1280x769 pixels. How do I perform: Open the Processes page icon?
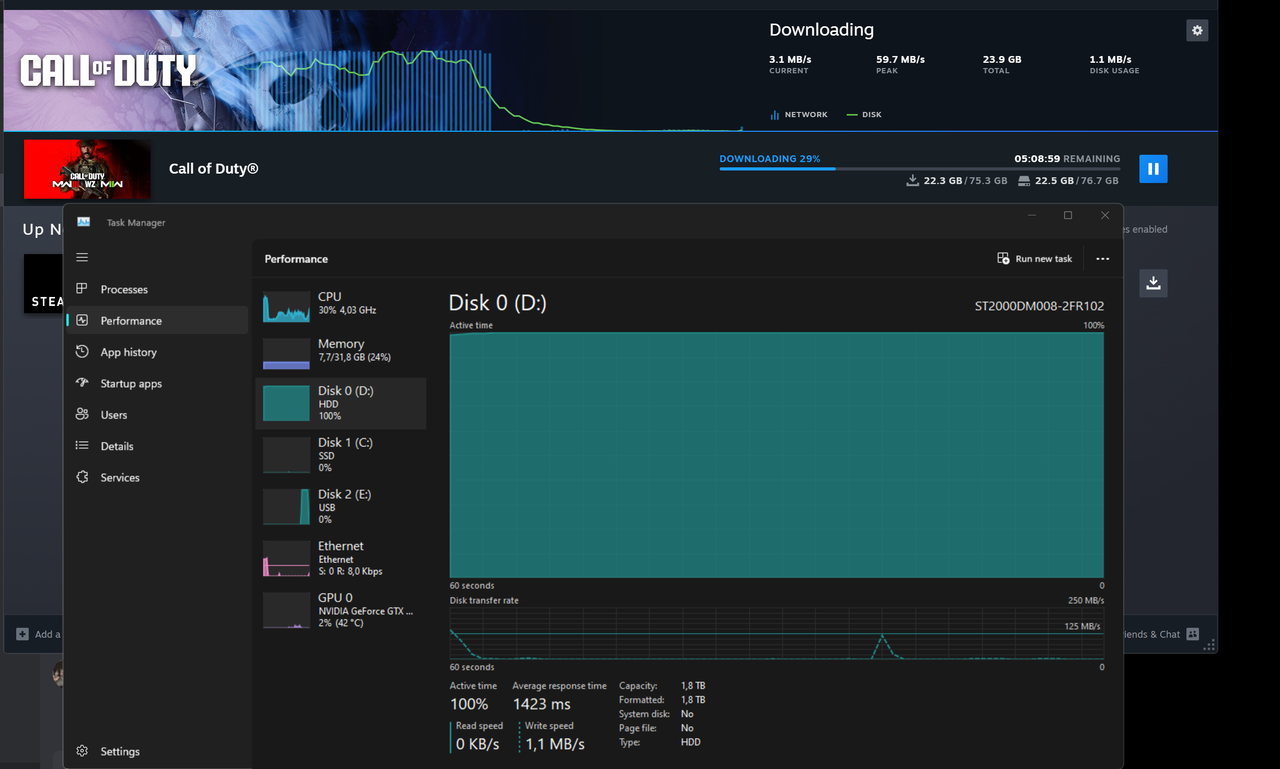82,289
